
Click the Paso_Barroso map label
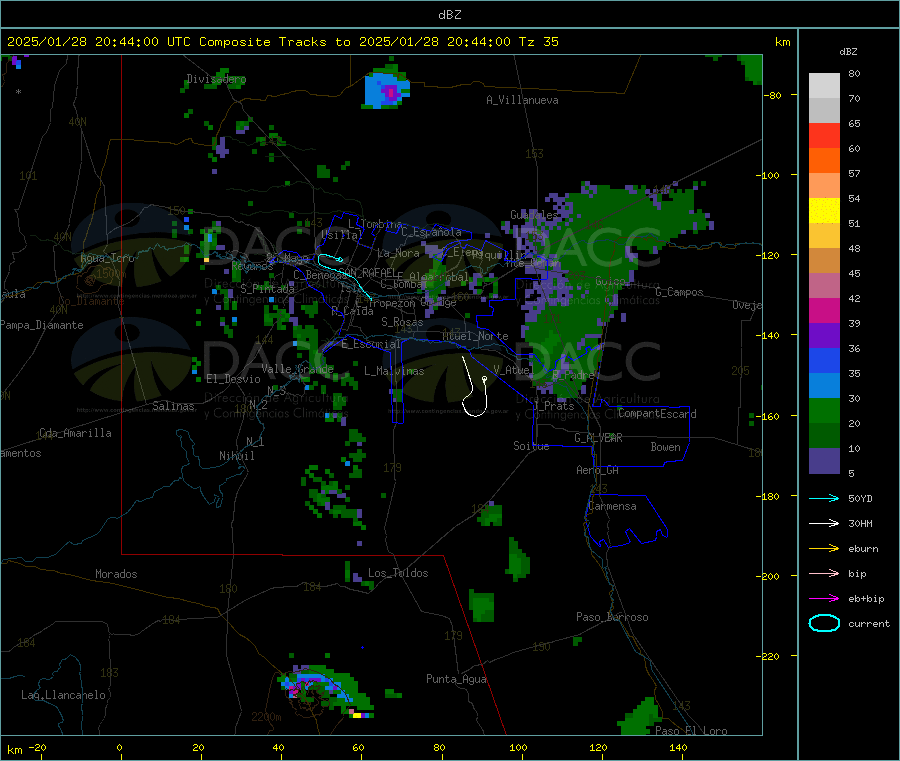(x=612, y=617)
